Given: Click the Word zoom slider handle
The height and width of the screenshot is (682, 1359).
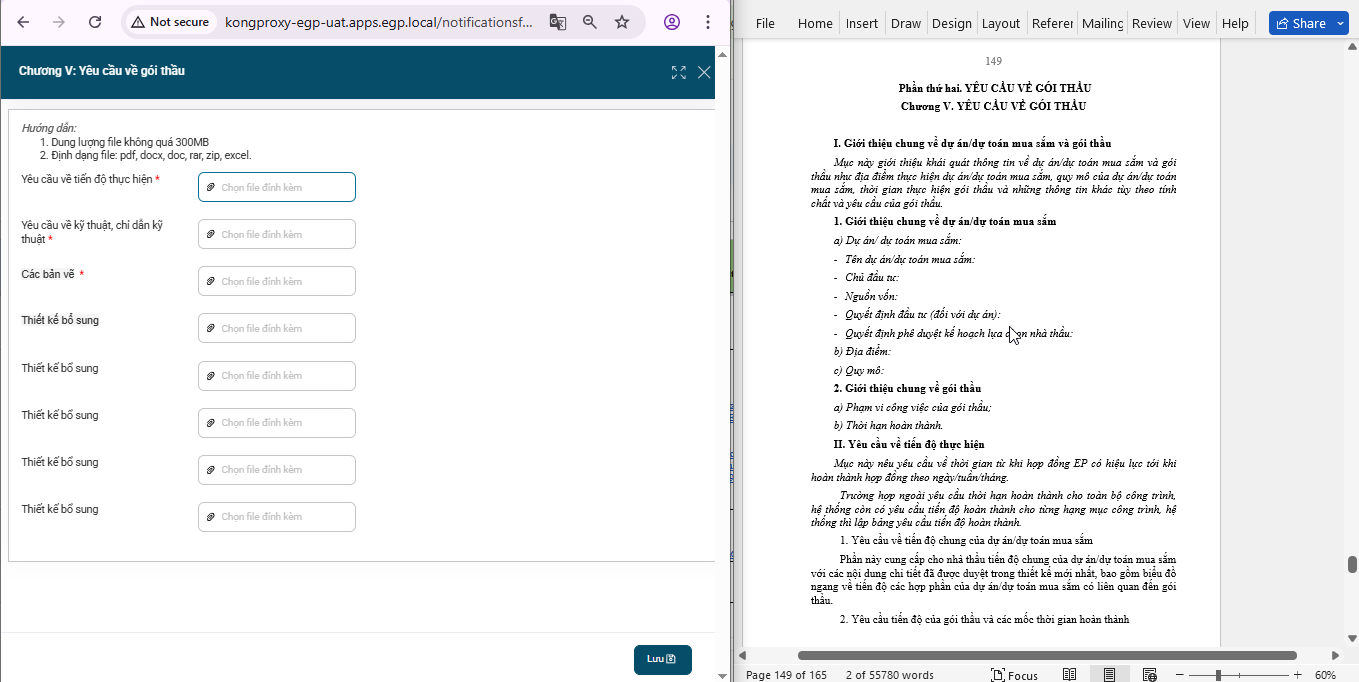Looking at the screenshot, I should coord(1218,675).
